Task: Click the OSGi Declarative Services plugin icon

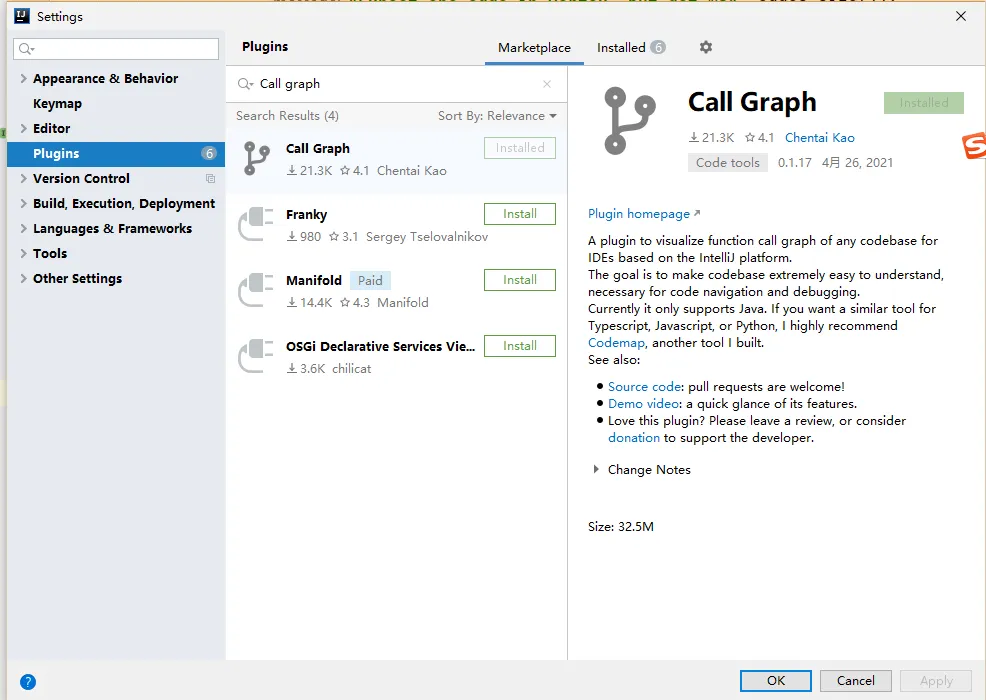Action: coord(256,356)
